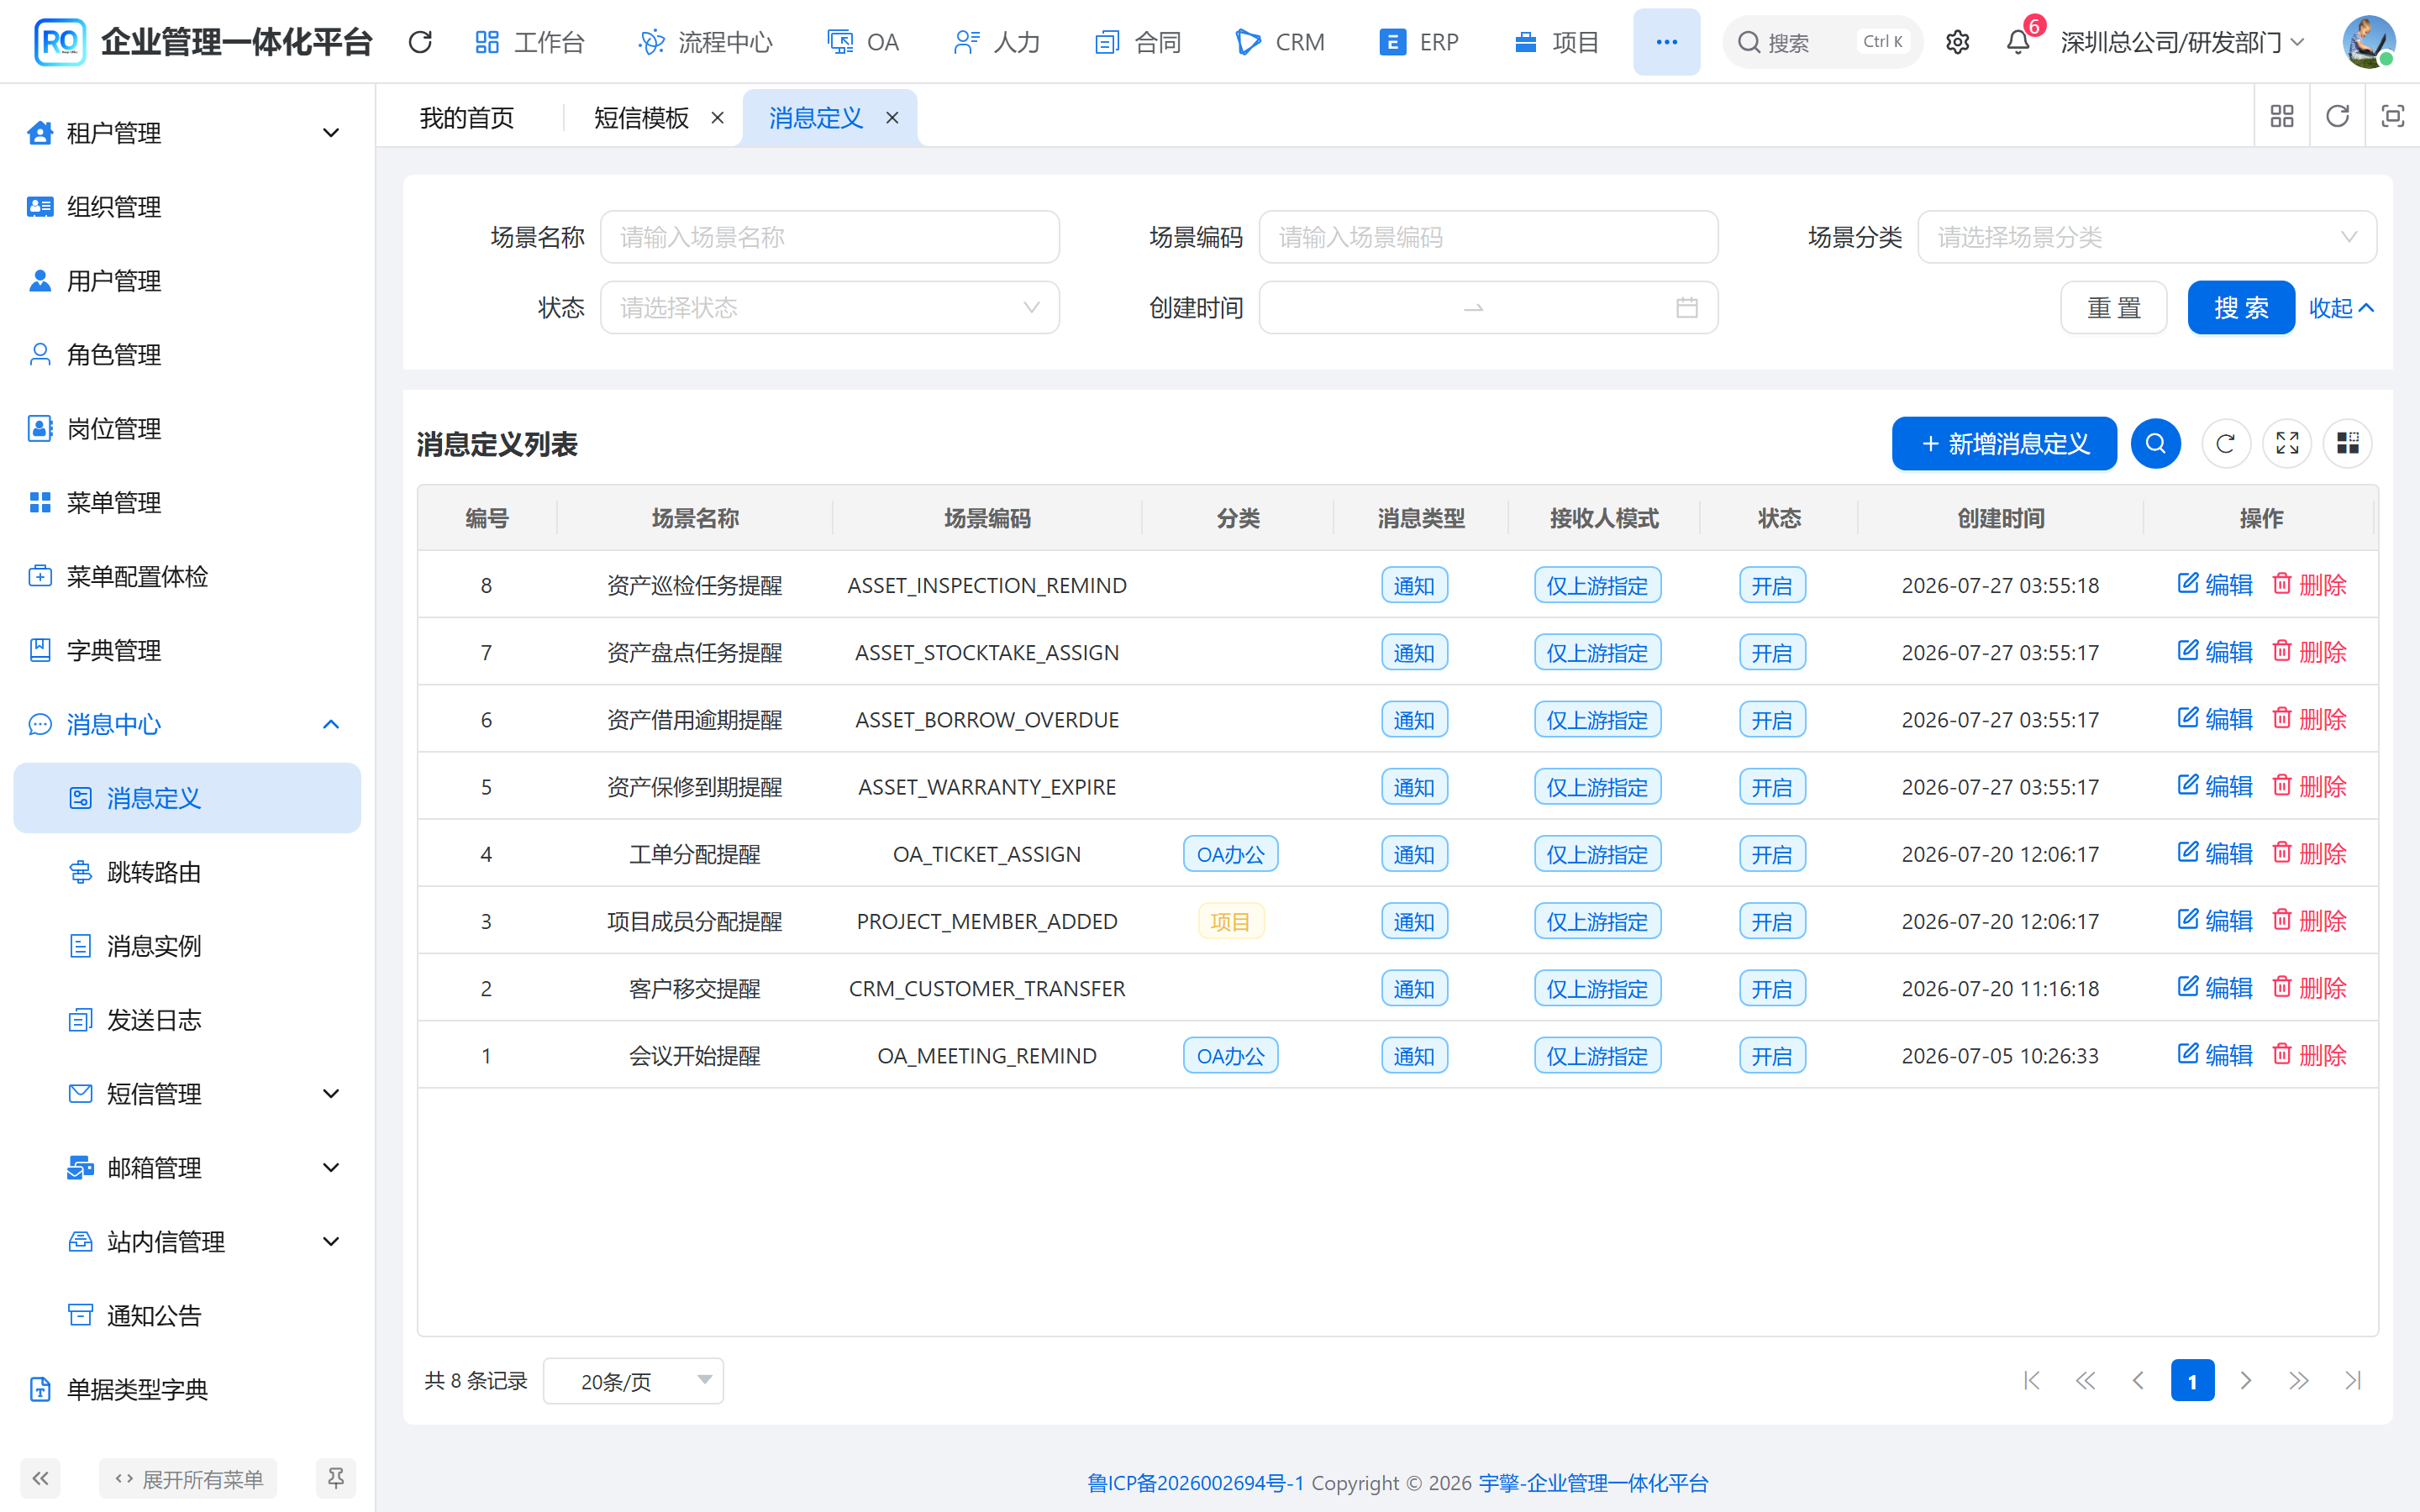Go to next page arrow

pos(2246,1381)
